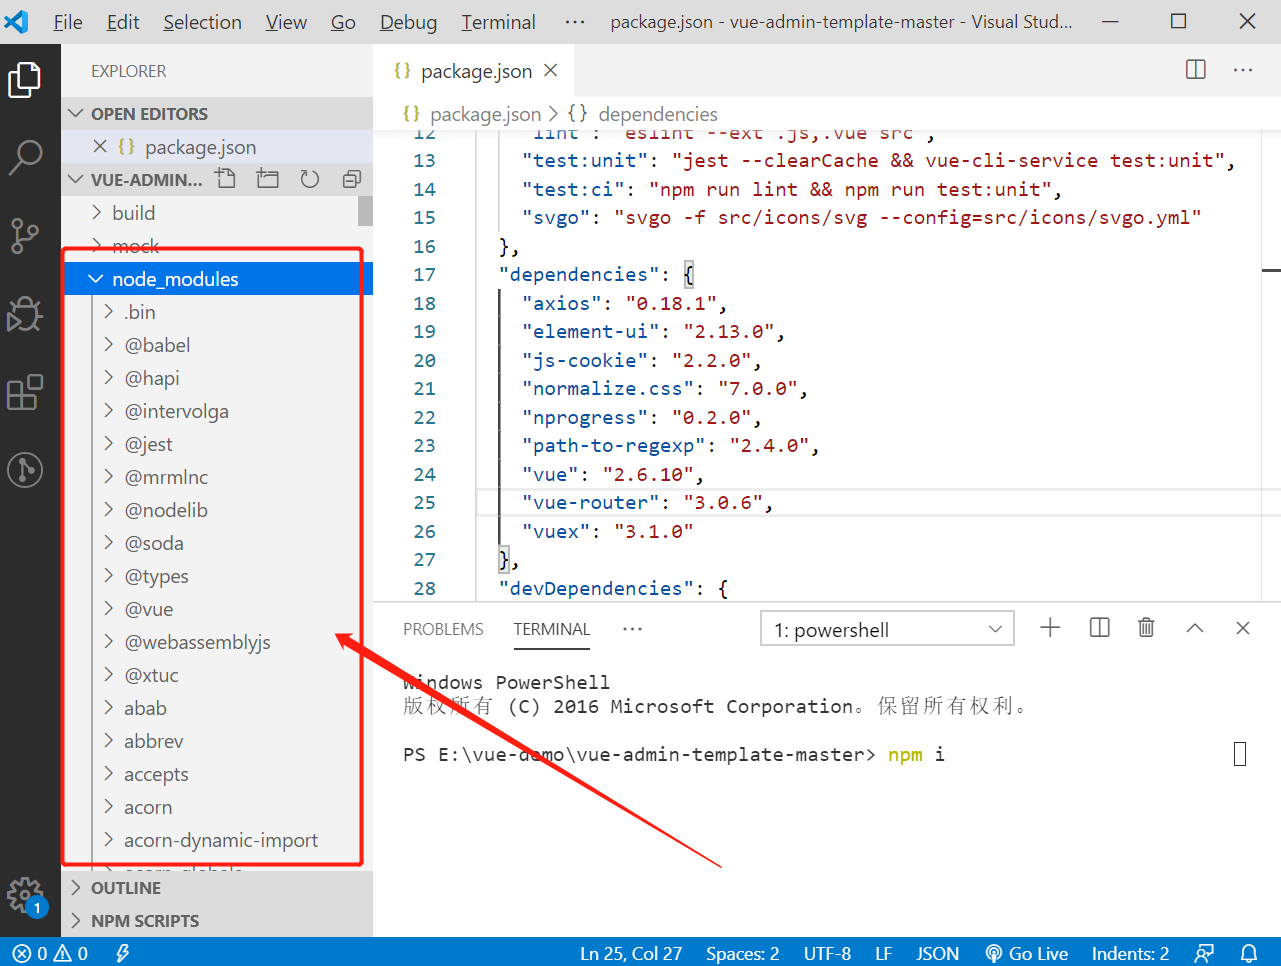
Task: Select the @webassemblyjs folder
Action: pos(197,641)
